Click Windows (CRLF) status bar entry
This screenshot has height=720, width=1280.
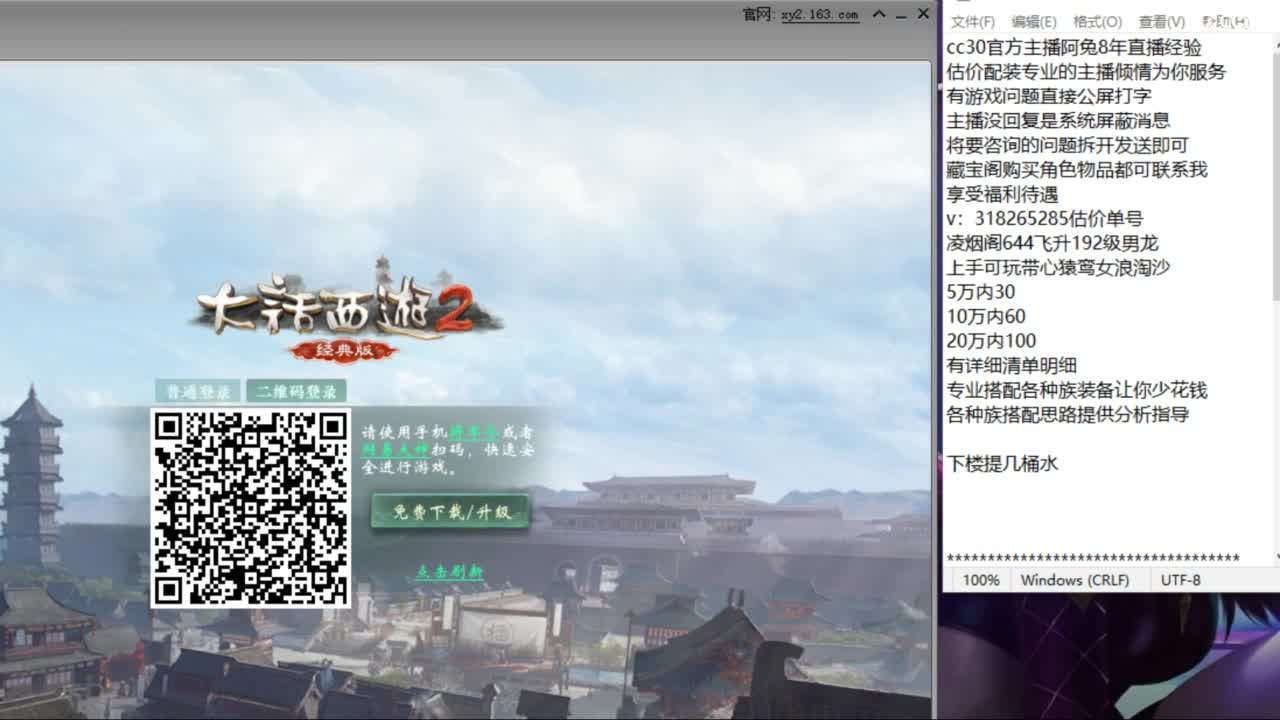click(1074, 580)
